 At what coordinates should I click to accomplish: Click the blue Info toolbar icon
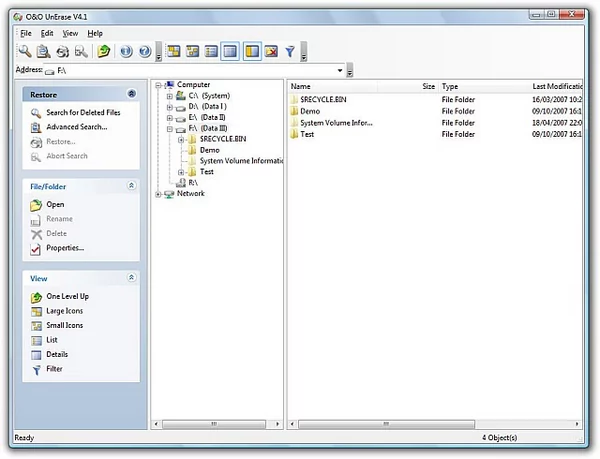[126, 51]
